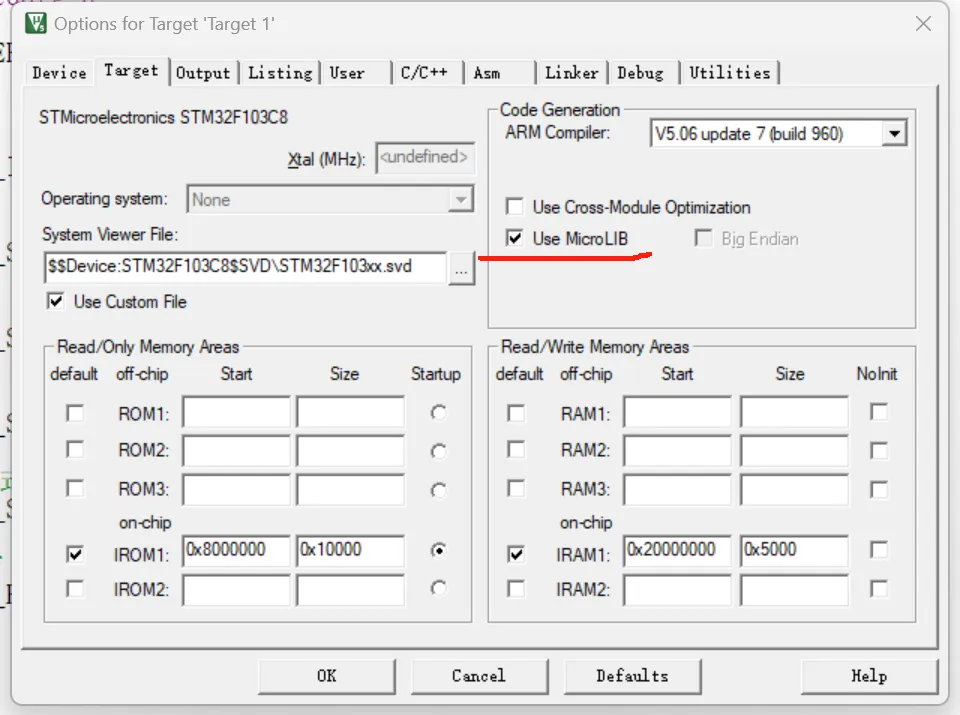Click the ROM3 Size field
Image resolution: width=960 pixels, height=715 pixels.
tap(351, 490)
